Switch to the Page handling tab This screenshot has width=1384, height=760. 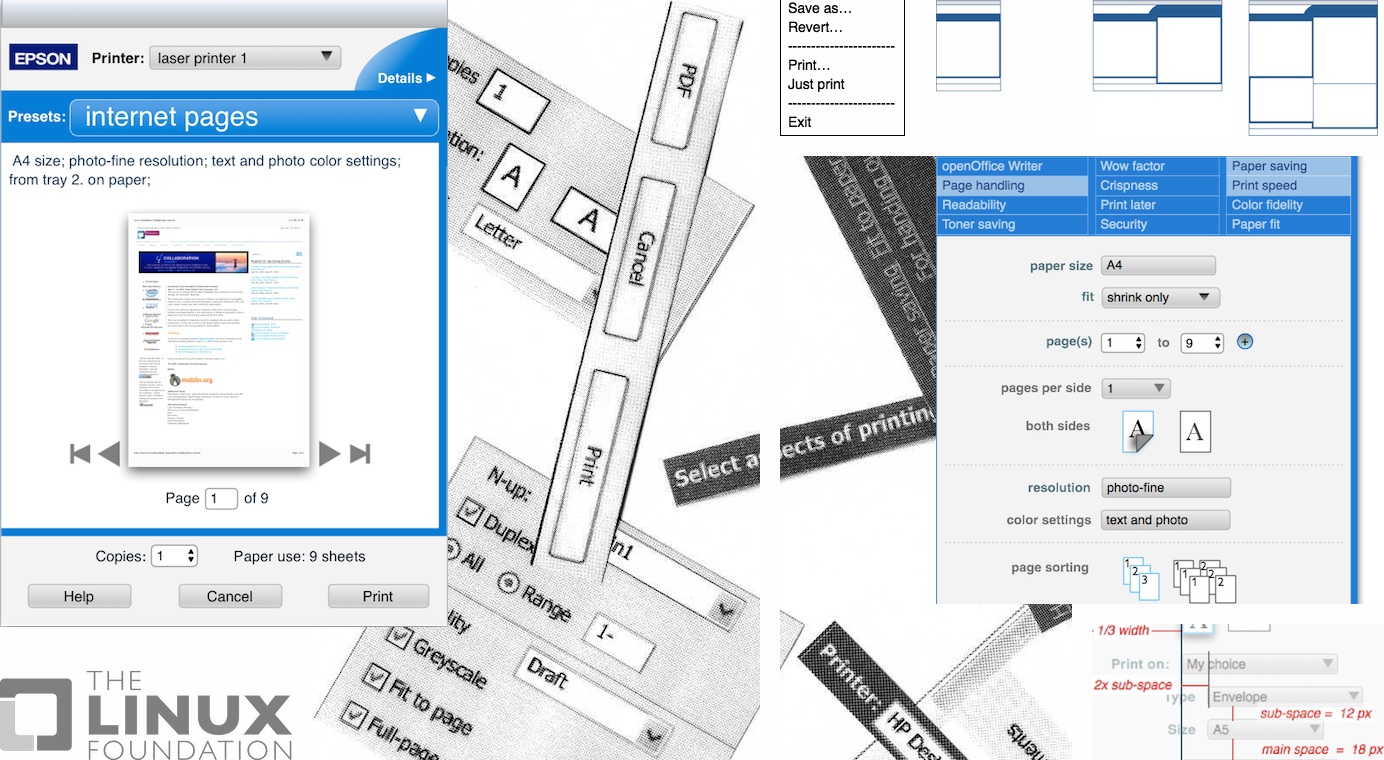click(1013, 185)
